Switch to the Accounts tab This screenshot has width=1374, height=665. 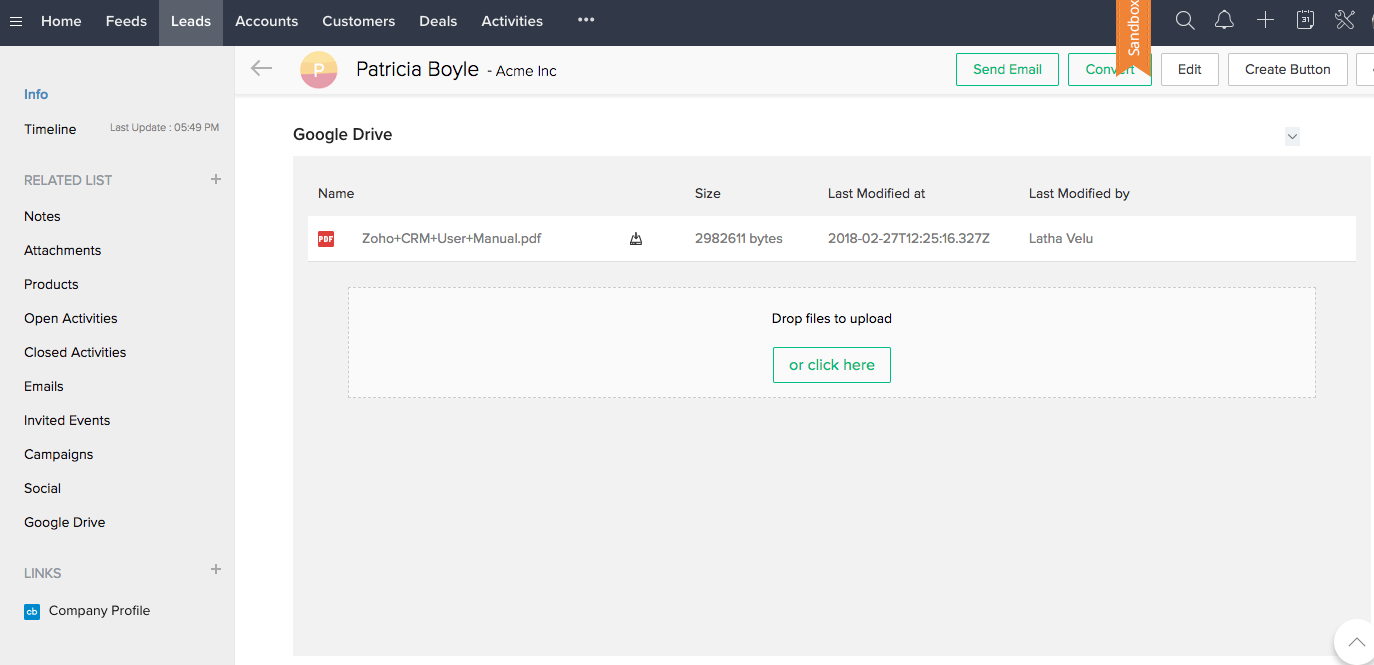coord(266,21)
